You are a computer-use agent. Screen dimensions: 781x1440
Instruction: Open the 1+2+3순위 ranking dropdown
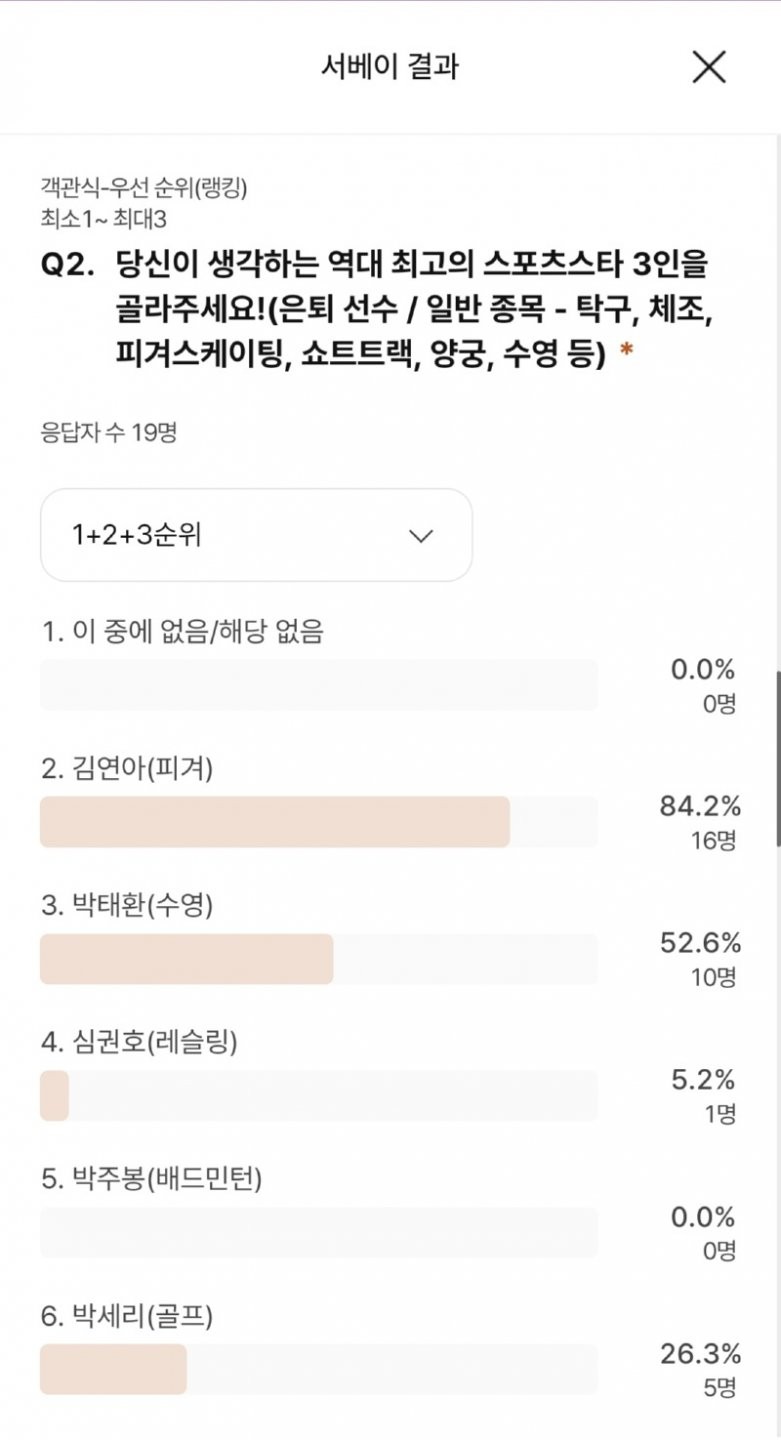256,535
